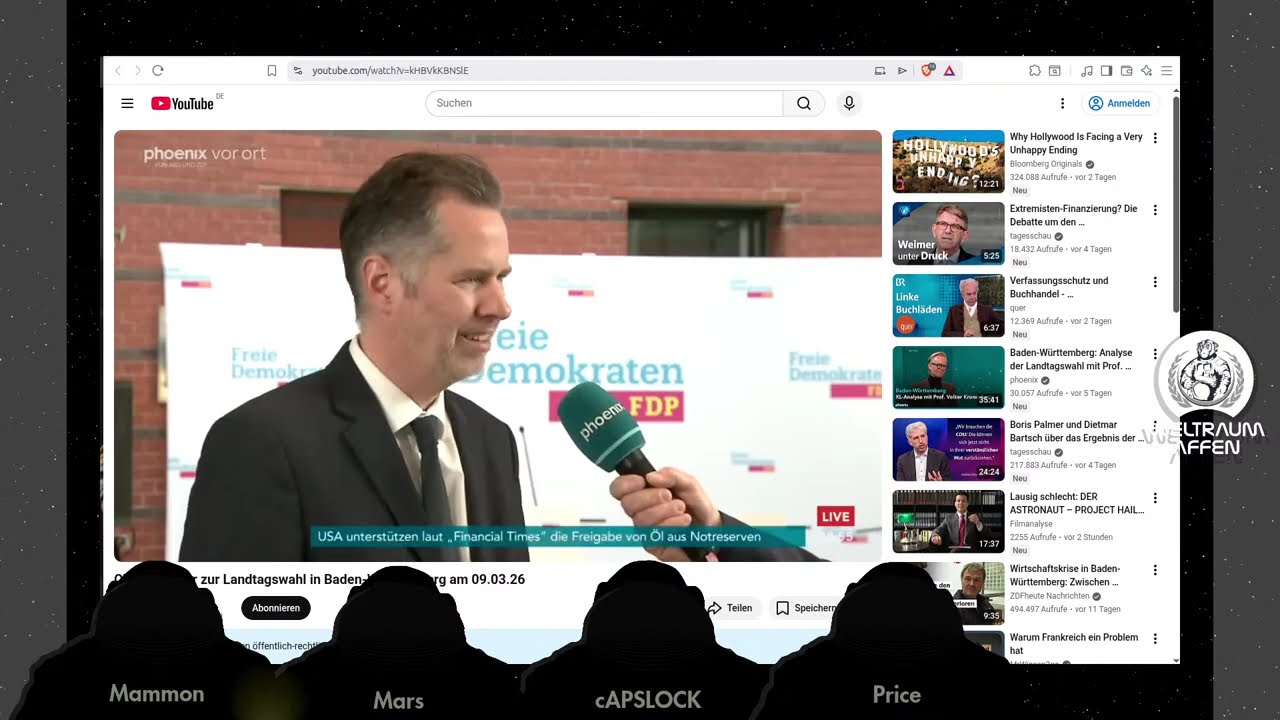The width and height of the screenshot is (1280, 720).
Task: Open options for Warum Frankreich video
Action: [1155, 639]
